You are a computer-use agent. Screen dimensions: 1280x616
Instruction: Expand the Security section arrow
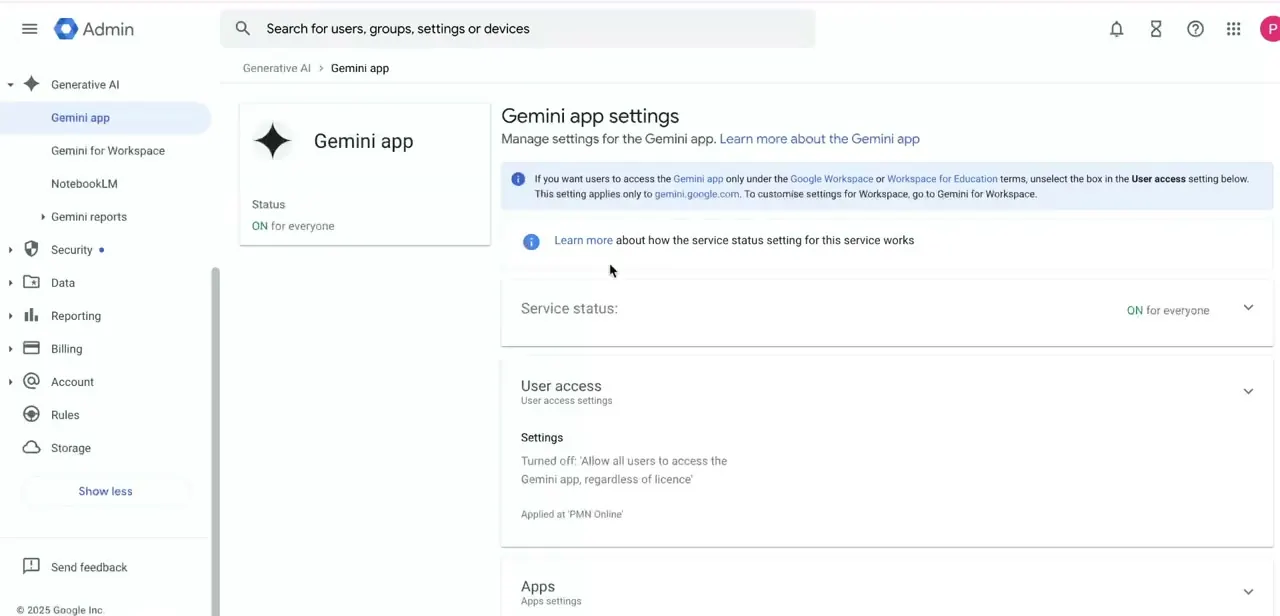(x=10, y=250)
